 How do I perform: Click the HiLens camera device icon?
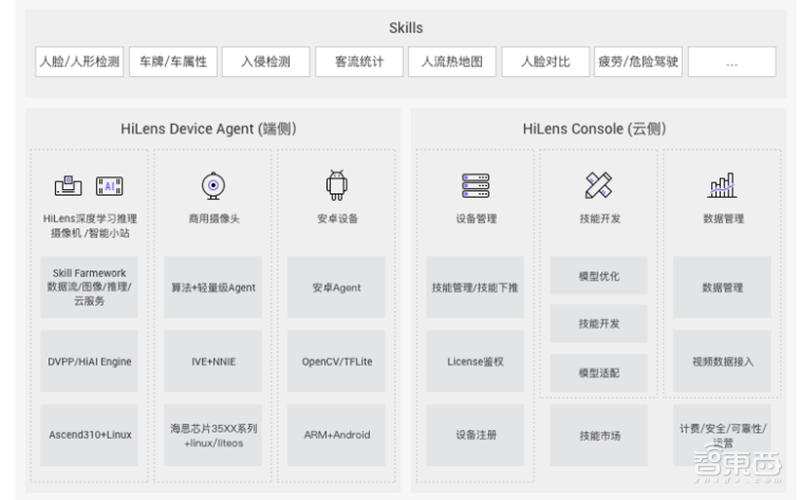[68, 185]
